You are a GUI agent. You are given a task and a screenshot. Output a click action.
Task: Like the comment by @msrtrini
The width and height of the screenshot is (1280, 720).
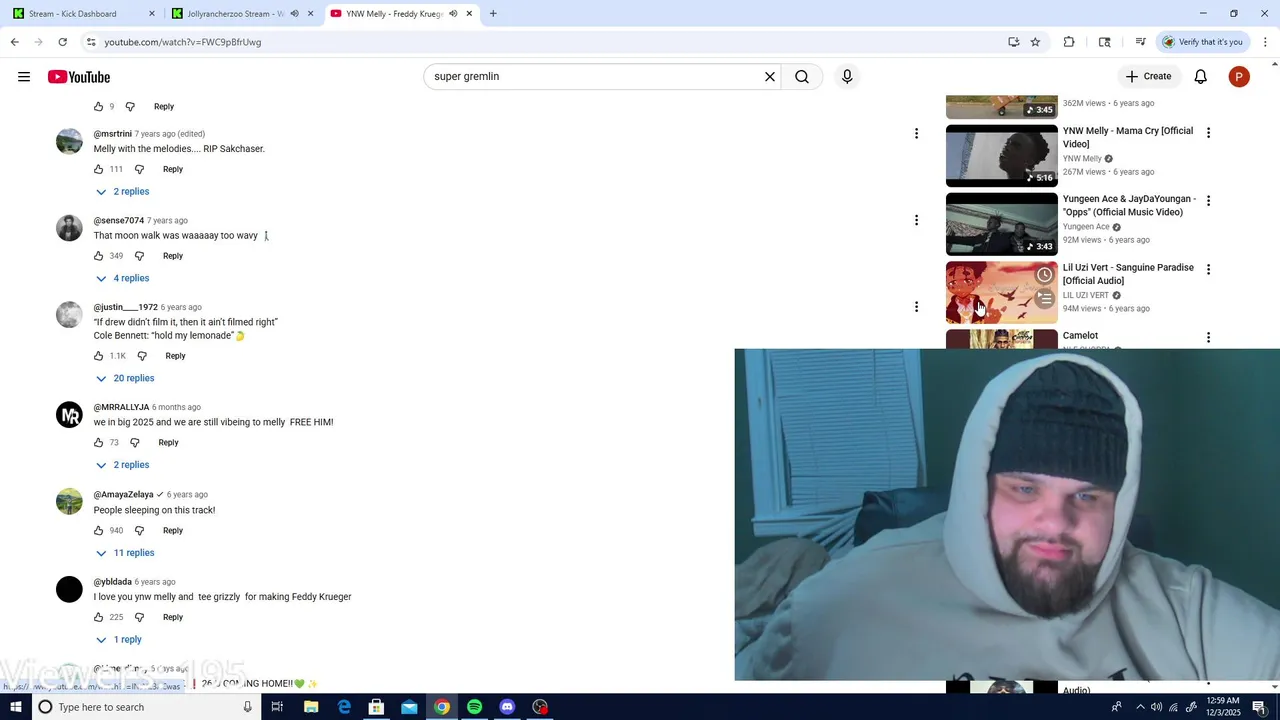[98, 169]
